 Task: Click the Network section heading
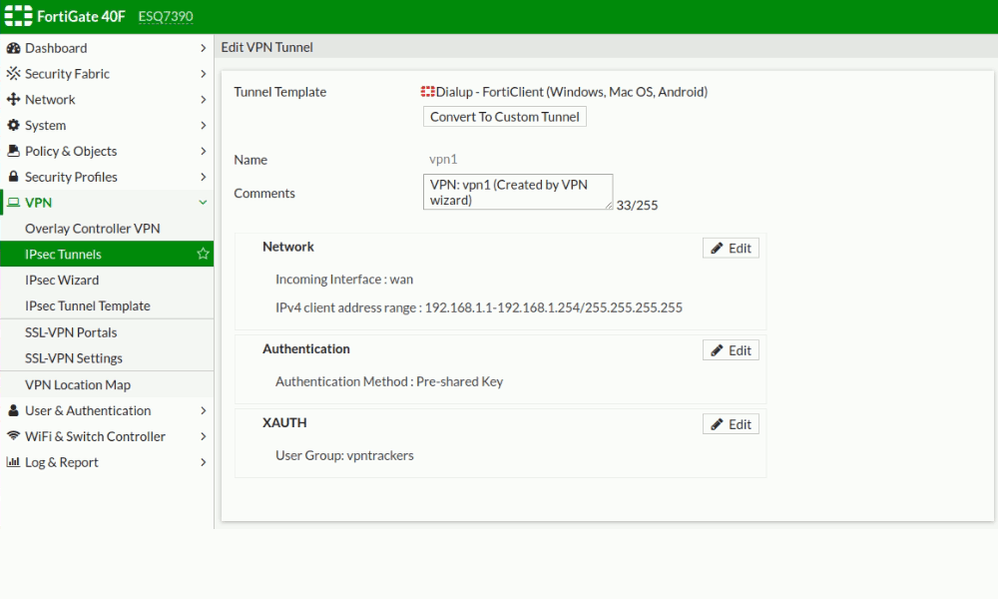[288, 246]
